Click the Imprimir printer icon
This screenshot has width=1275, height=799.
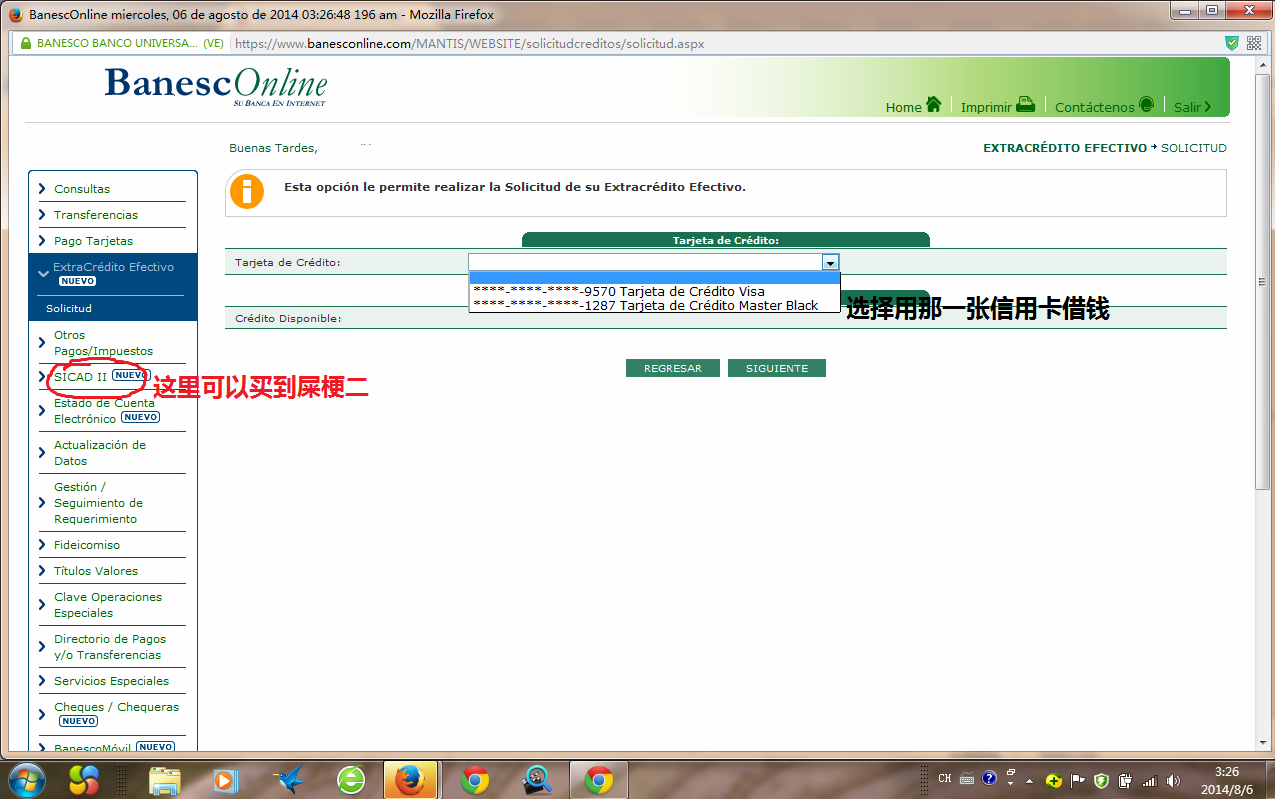coord(1025,105)
